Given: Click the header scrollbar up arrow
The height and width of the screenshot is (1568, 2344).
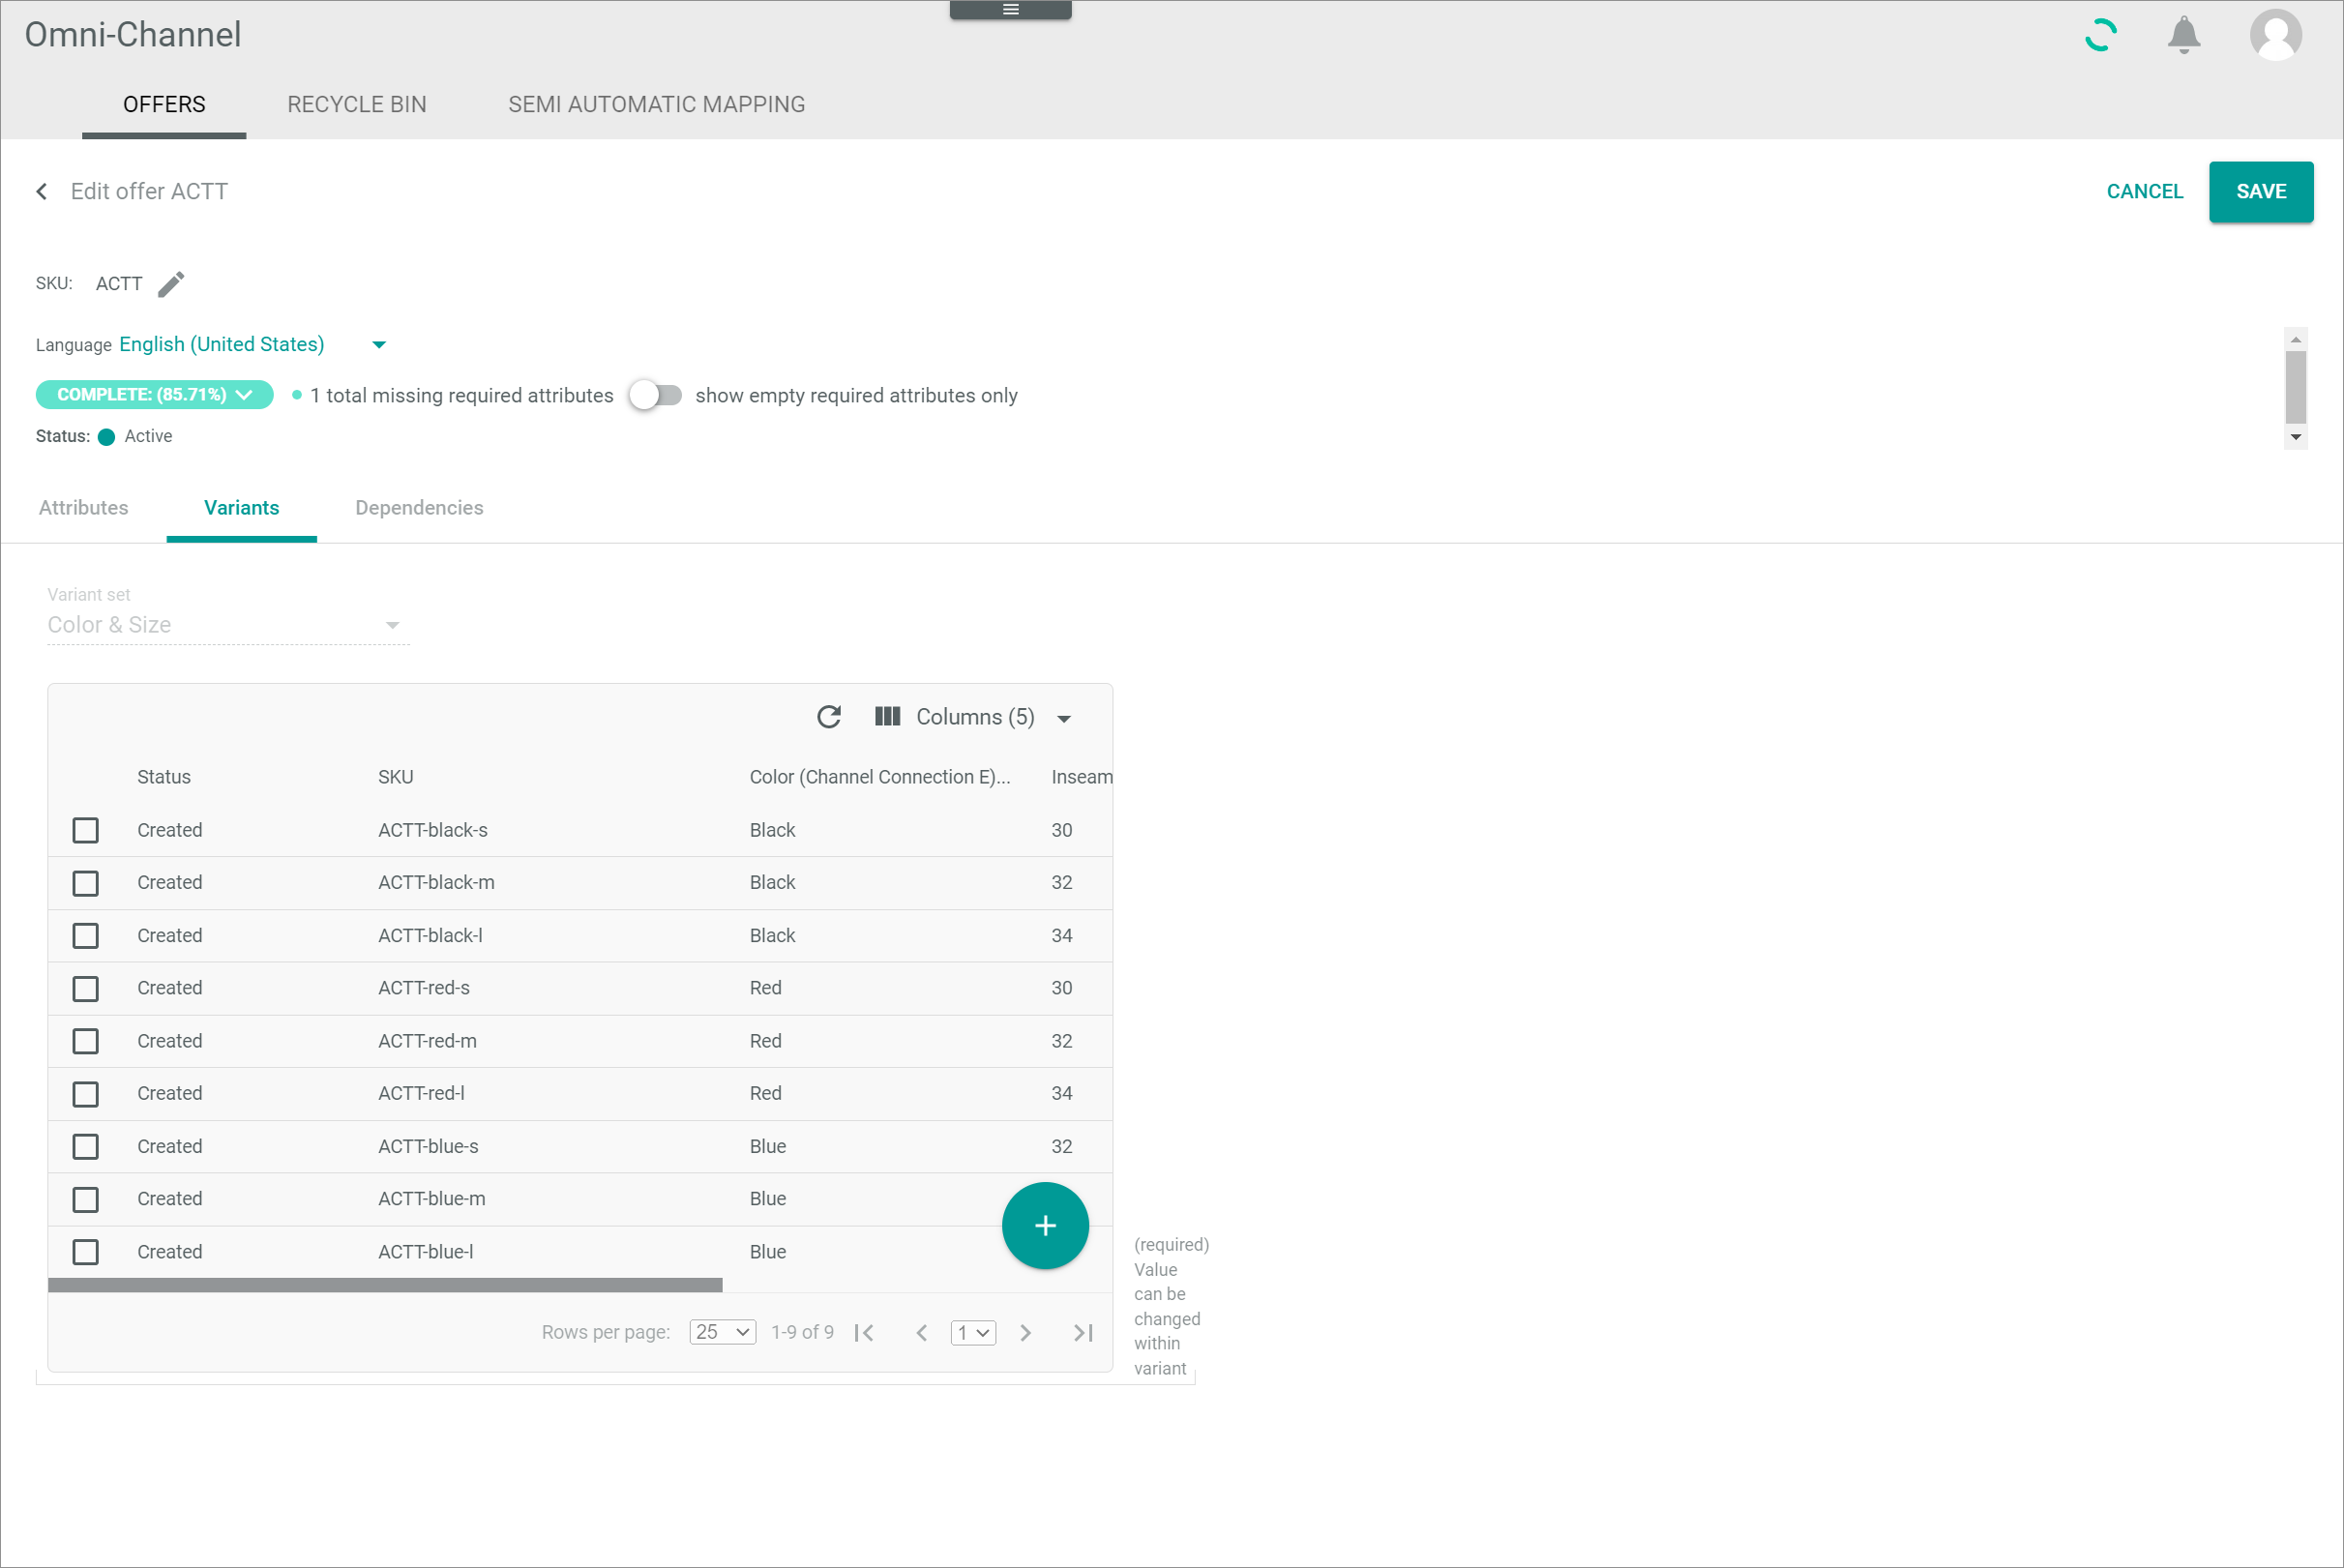Looking at the screenshot, I should click(x=2296, y=340).
